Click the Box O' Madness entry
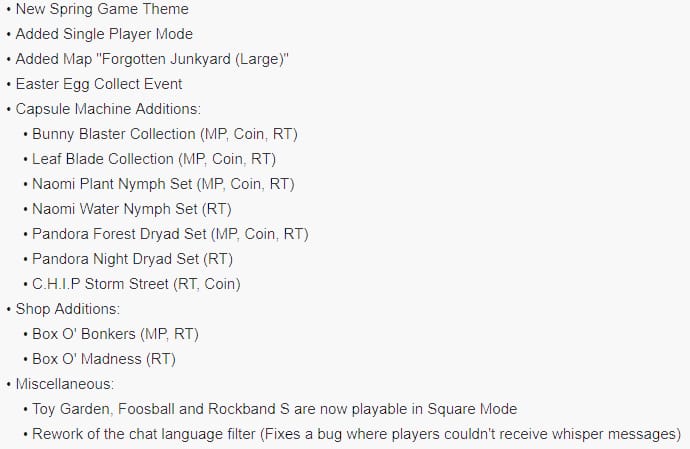 click(x=104, y=359)
